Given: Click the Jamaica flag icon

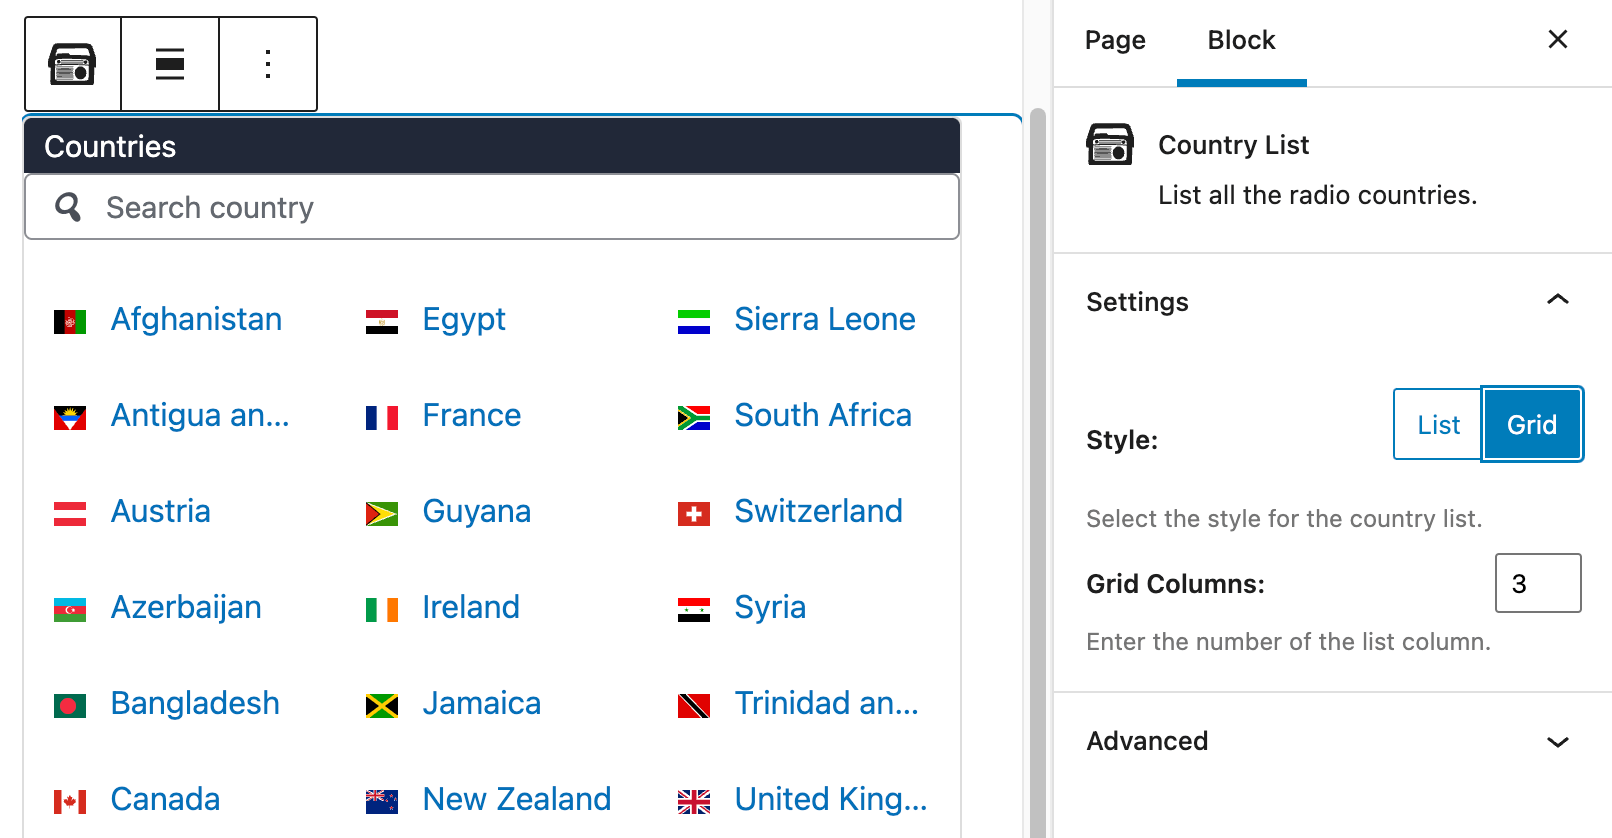Looking at the screenshot, I should 381,706.
